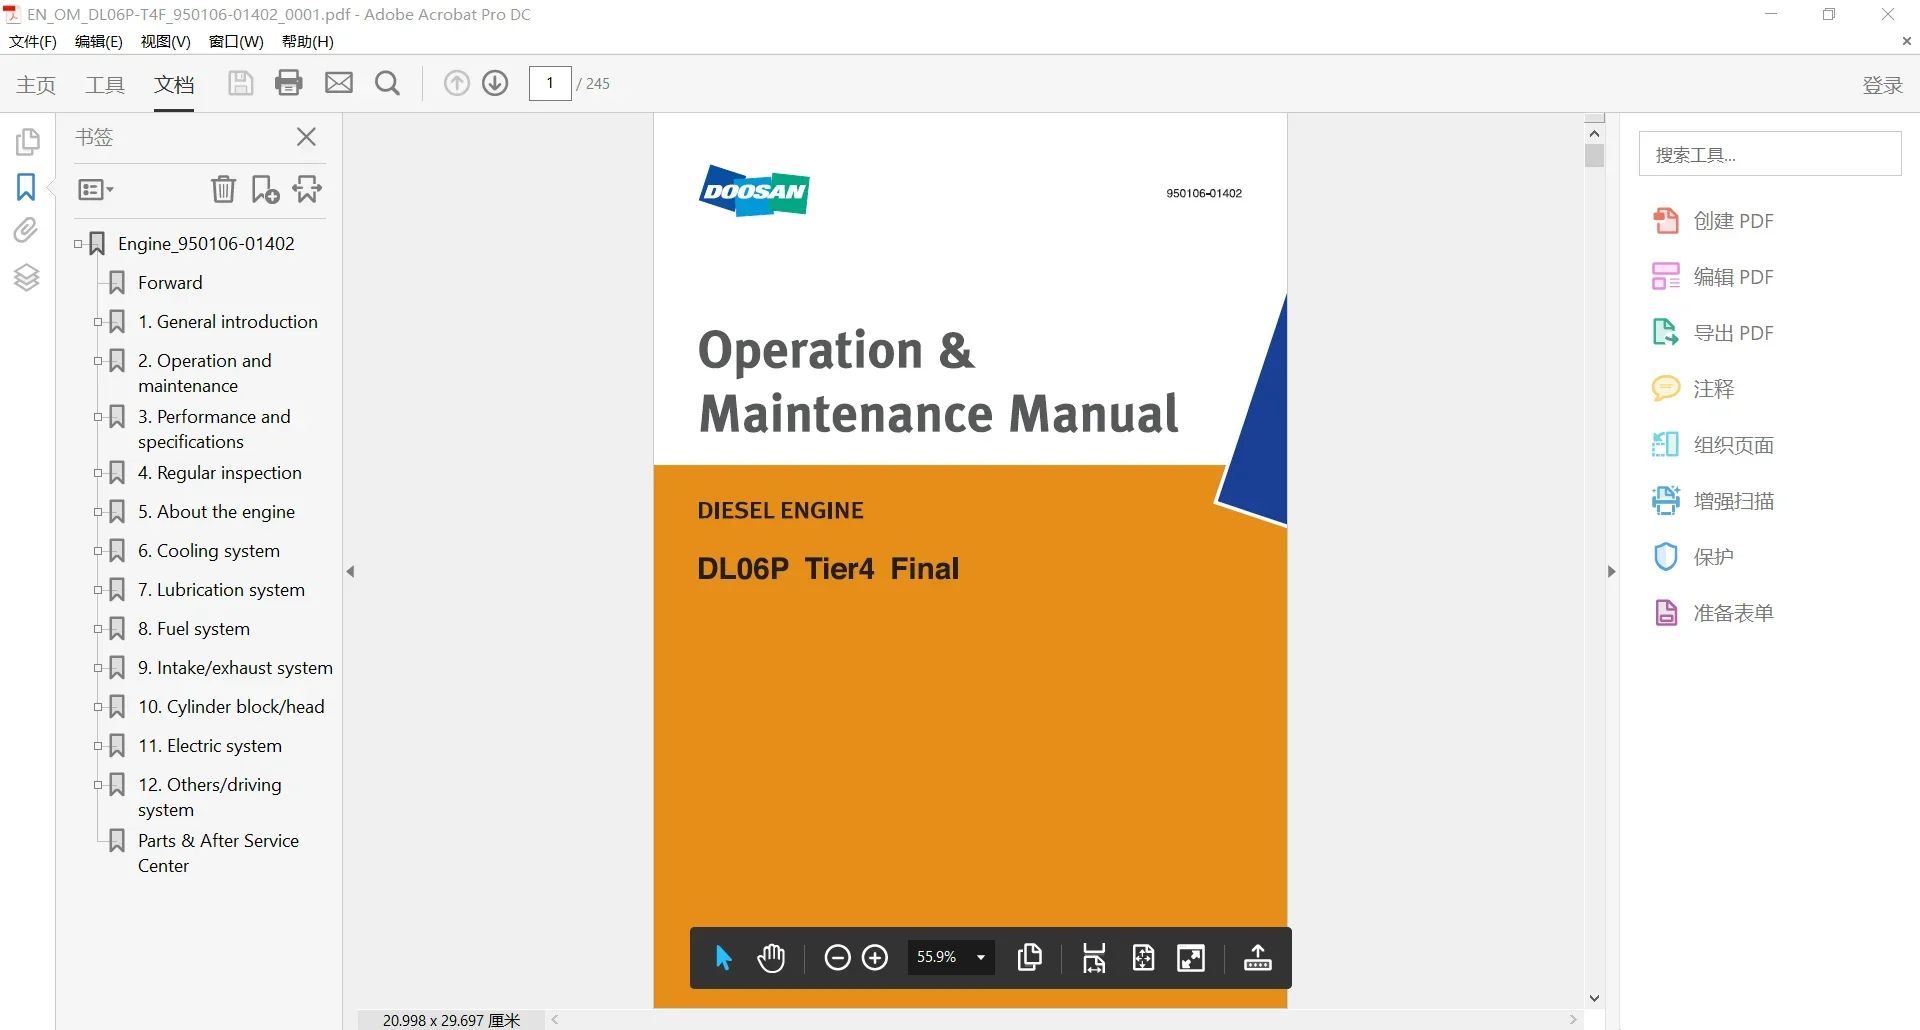The height and width of the screenshot is (1030, 1920).
Task: Add new bookmark icon
Action: [265, 189]
